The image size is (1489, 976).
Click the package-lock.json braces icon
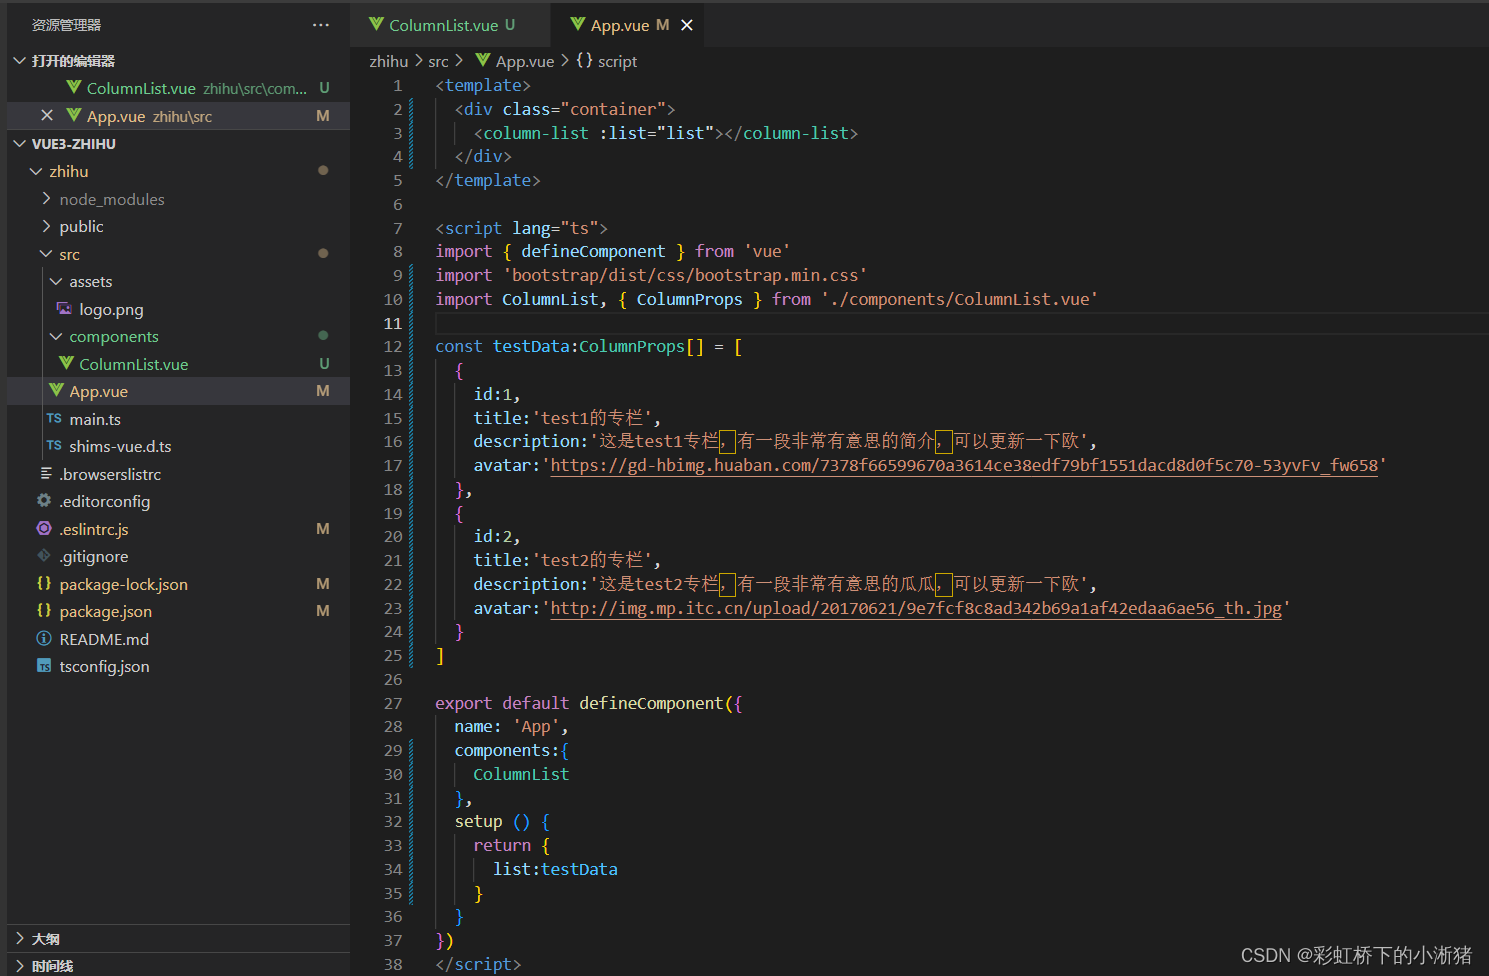tap(44, 583)
